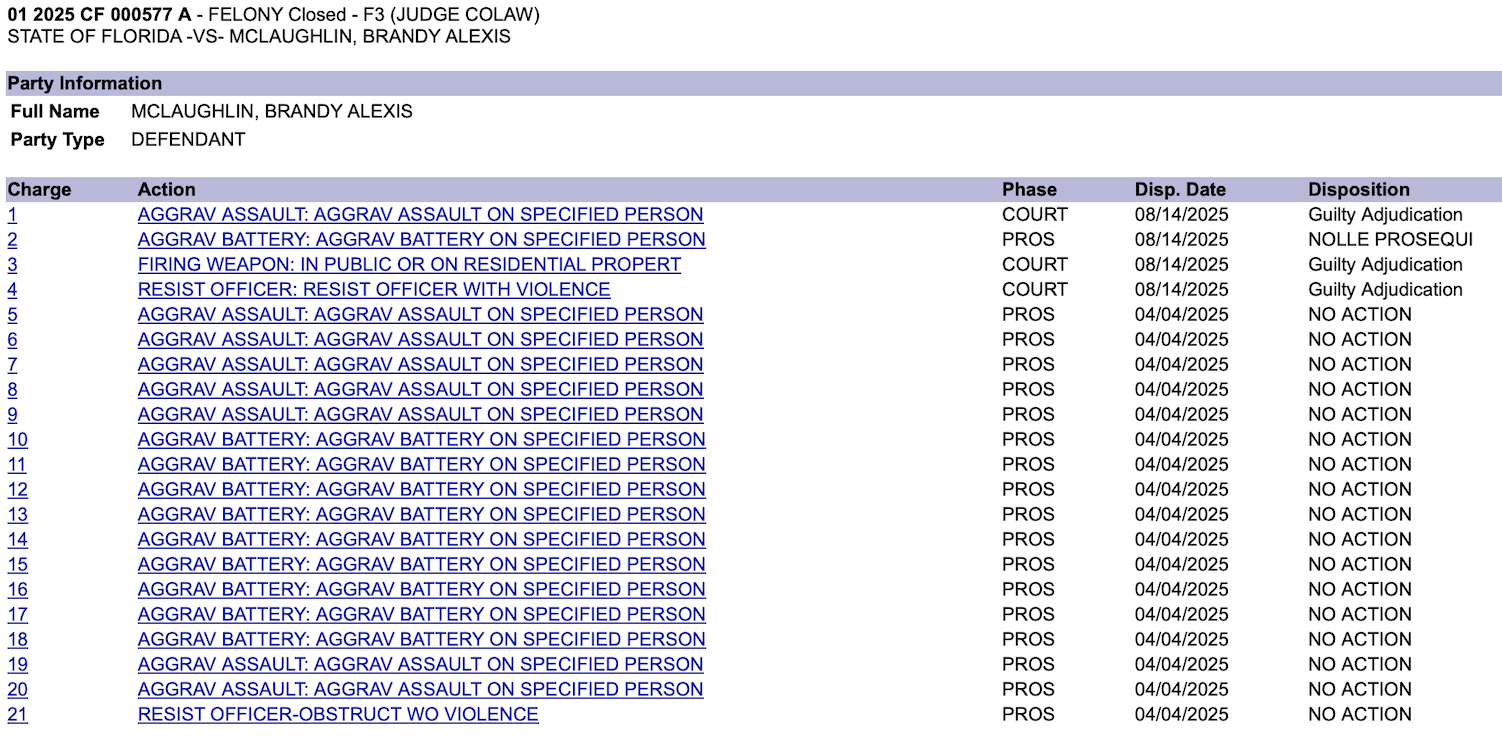Click the Phase column header
Viewport: 1502px width, 744px height.
(x=1029, y=190)
